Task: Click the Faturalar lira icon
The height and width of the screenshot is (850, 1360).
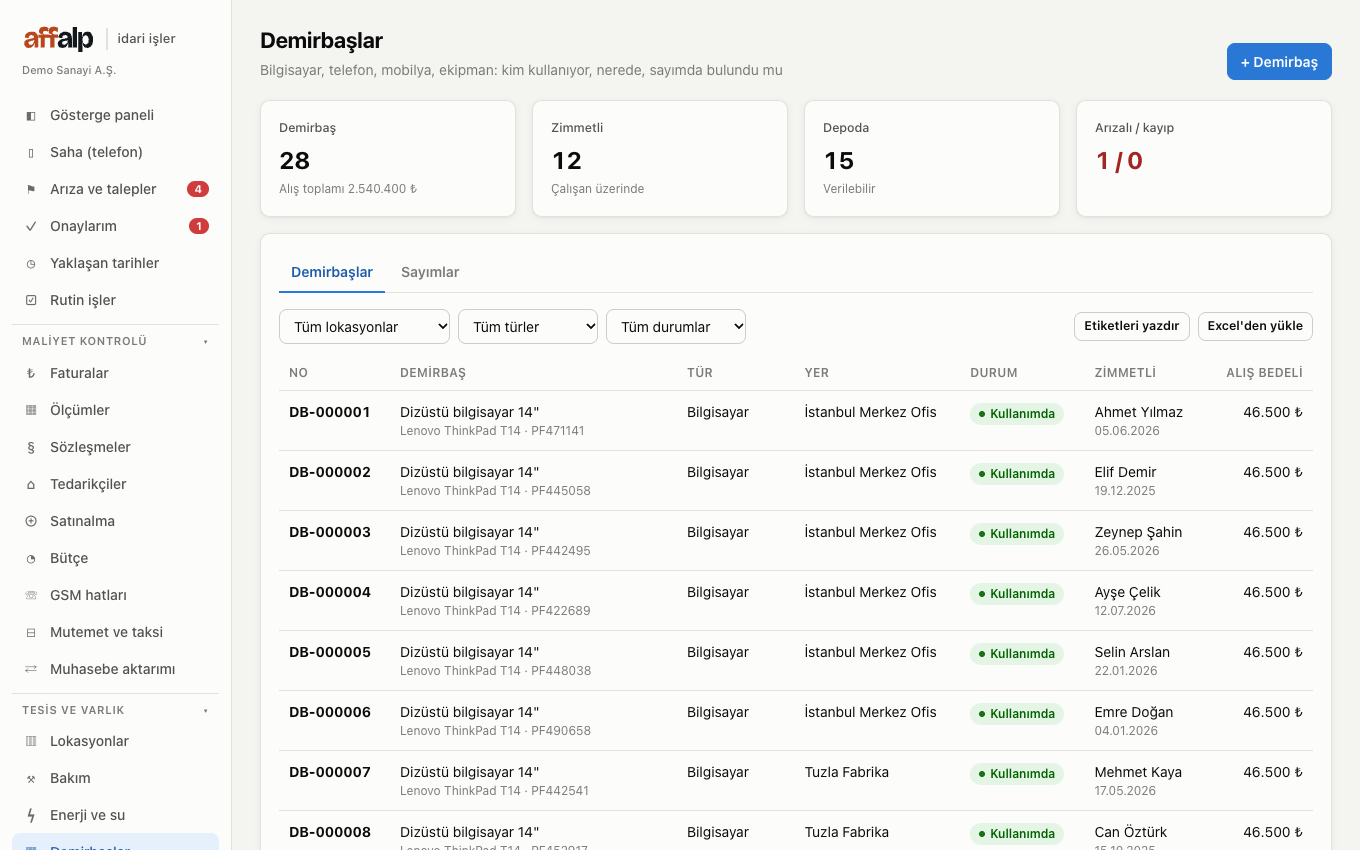Action: pos(31,374)
